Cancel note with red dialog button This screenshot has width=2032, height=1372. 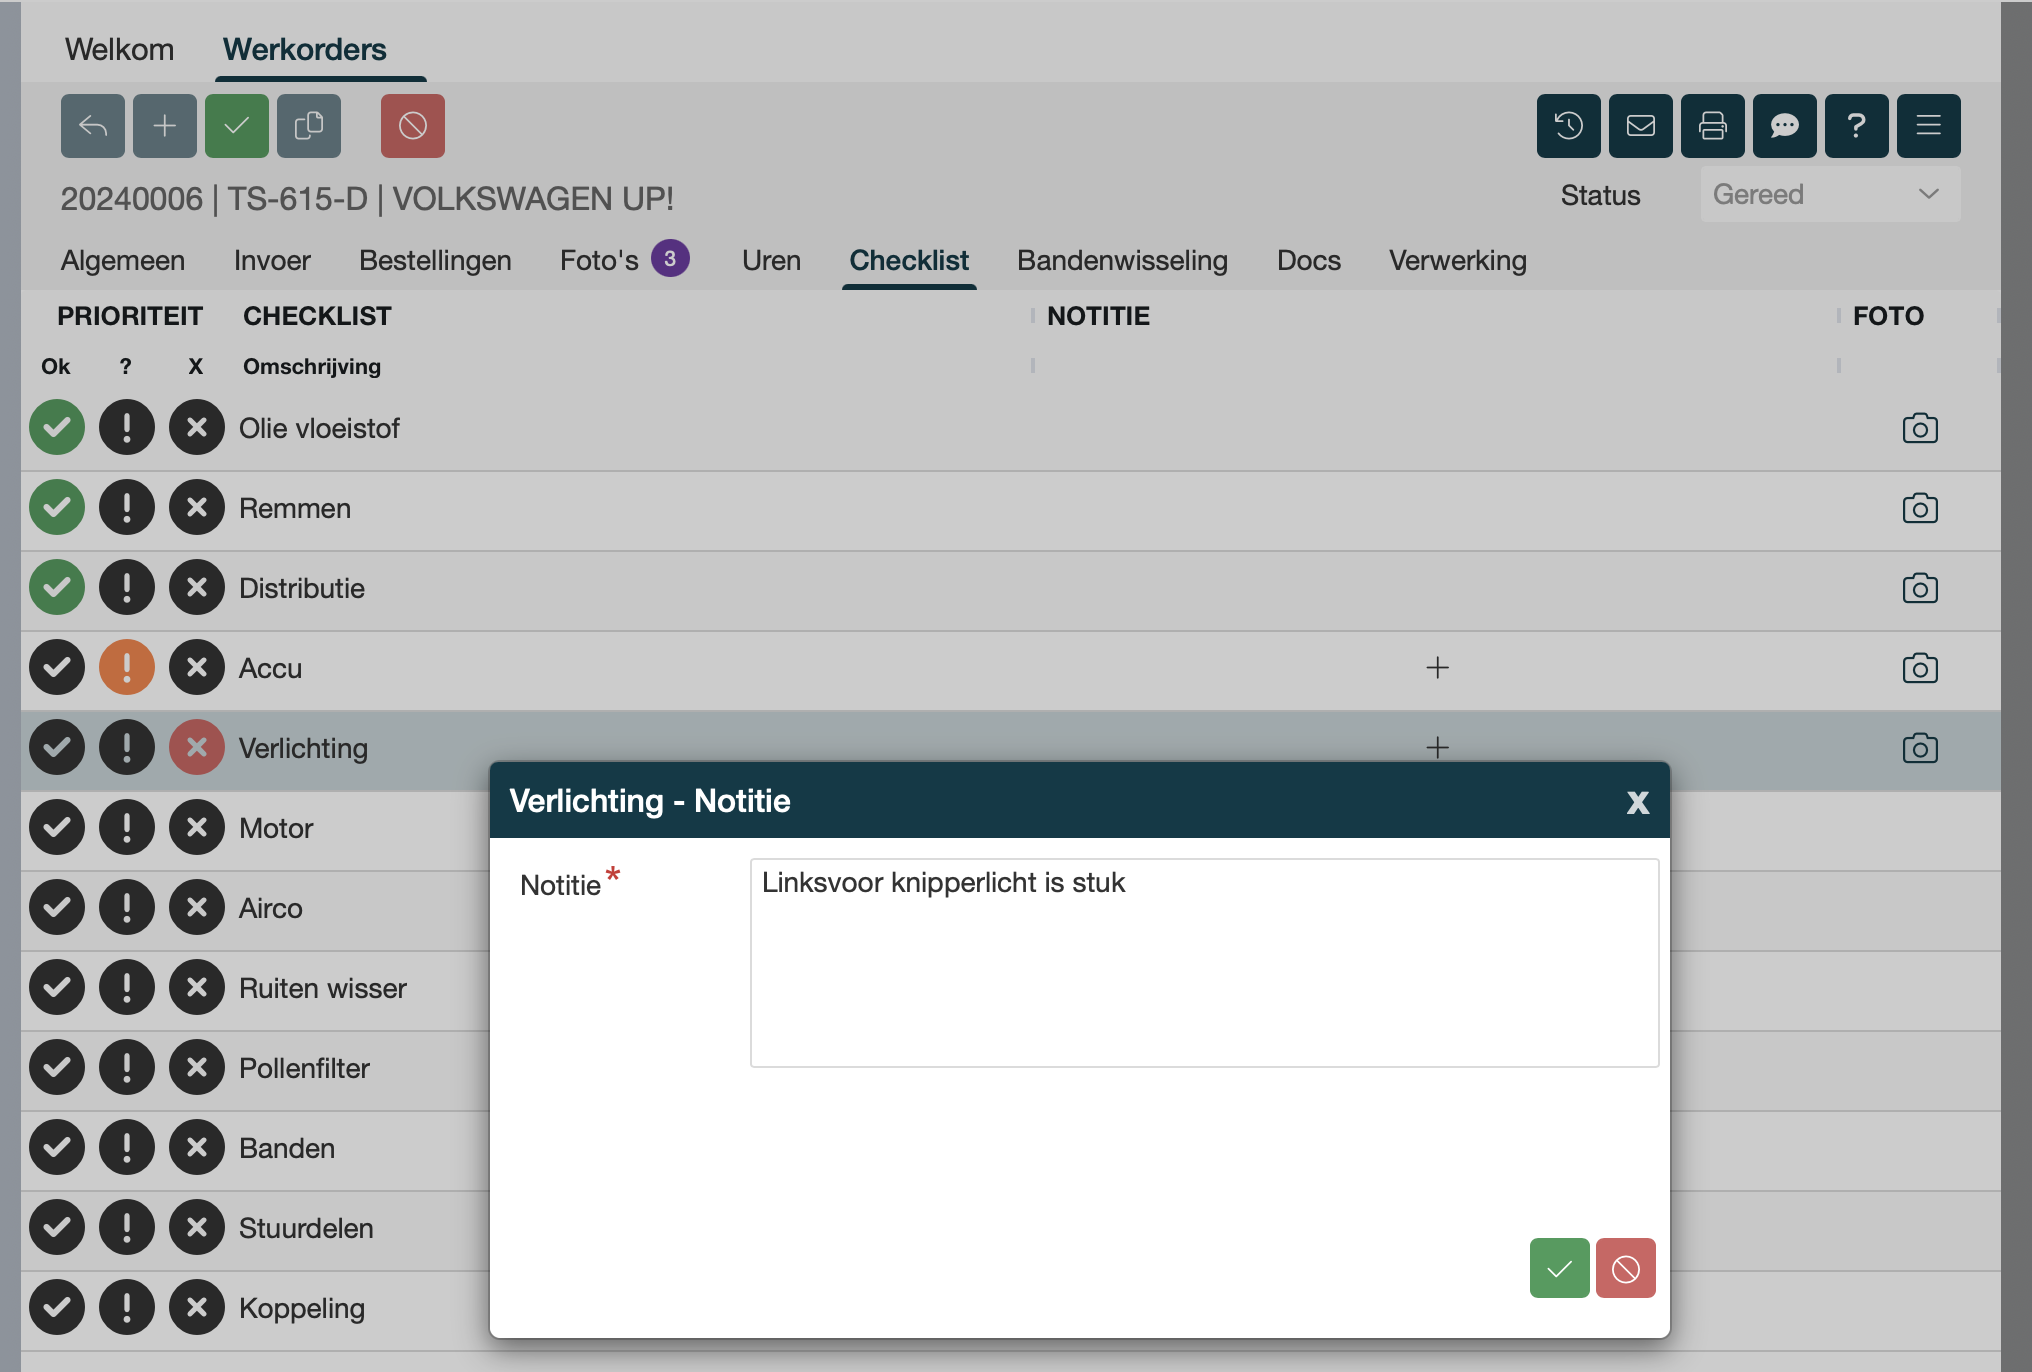1625,1268
